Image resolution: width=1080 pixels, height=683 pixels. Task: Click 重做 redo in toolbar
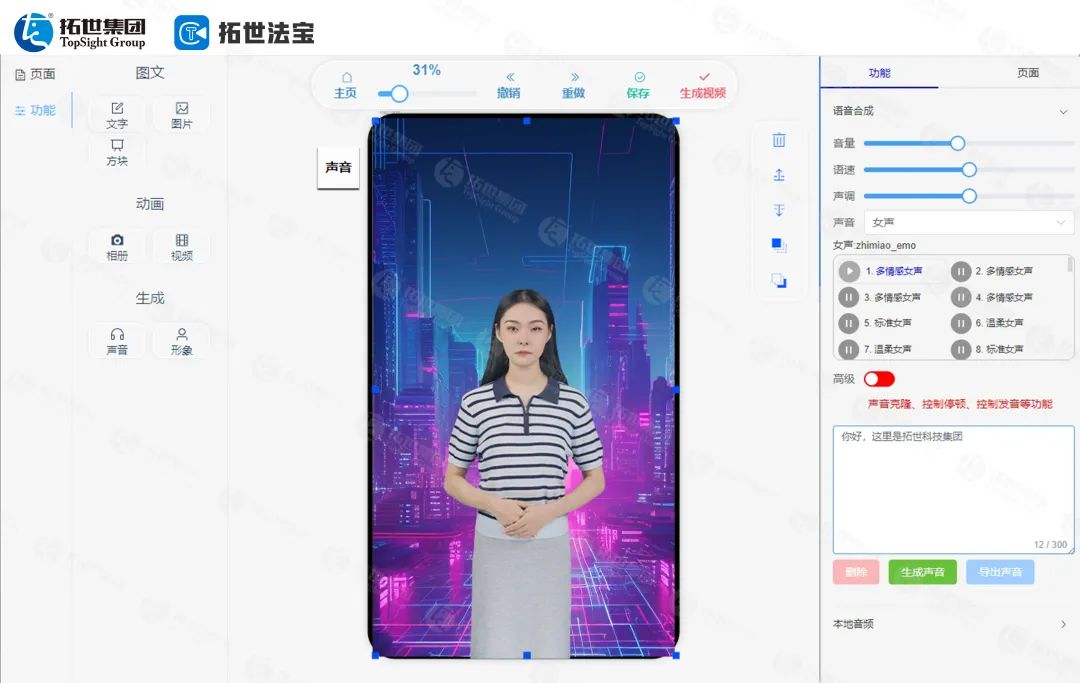(x=574, y=85)
